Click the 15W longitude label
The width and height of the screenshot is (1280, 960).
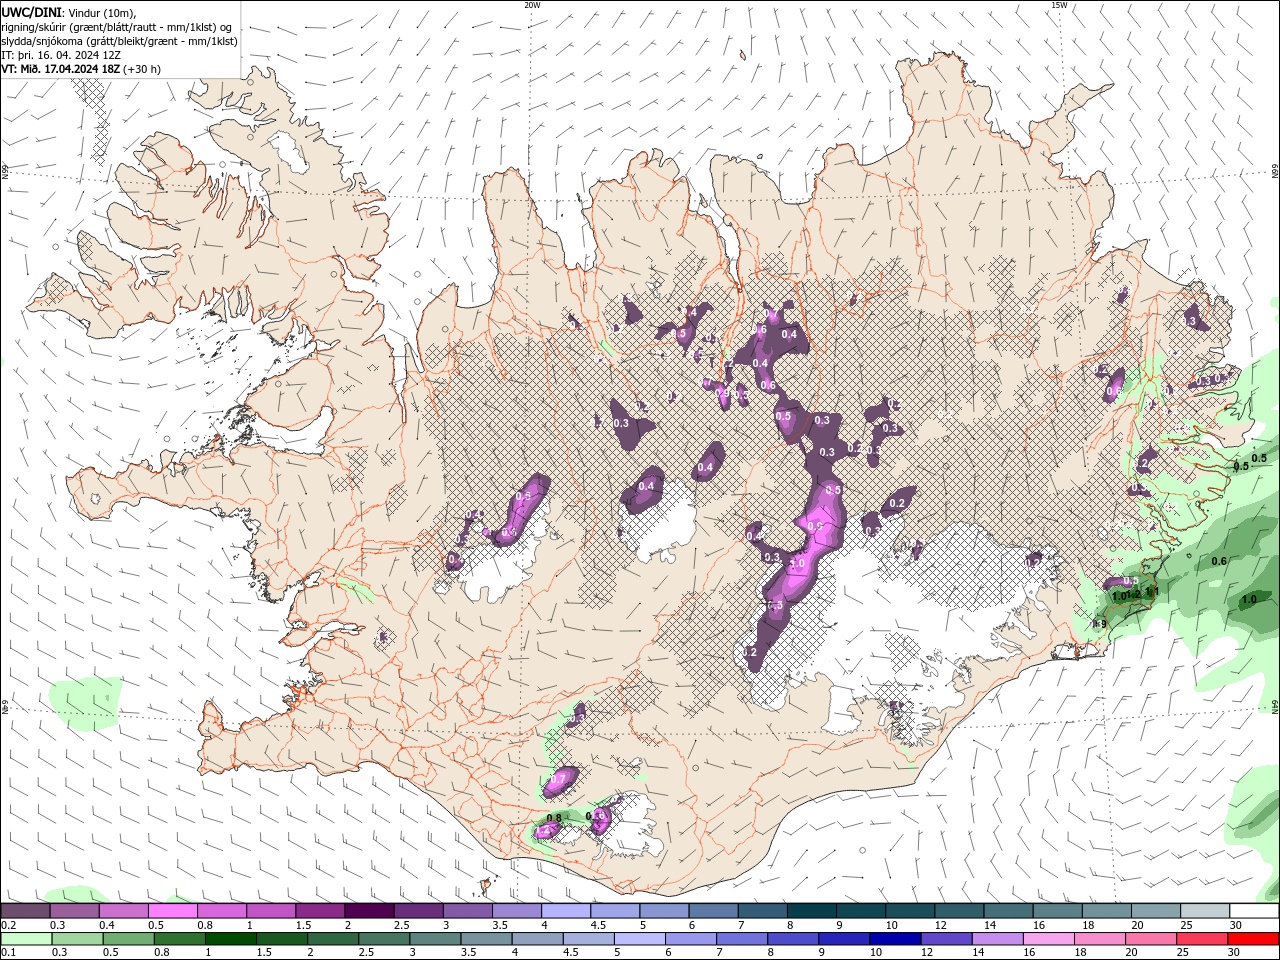point(1059,5)
